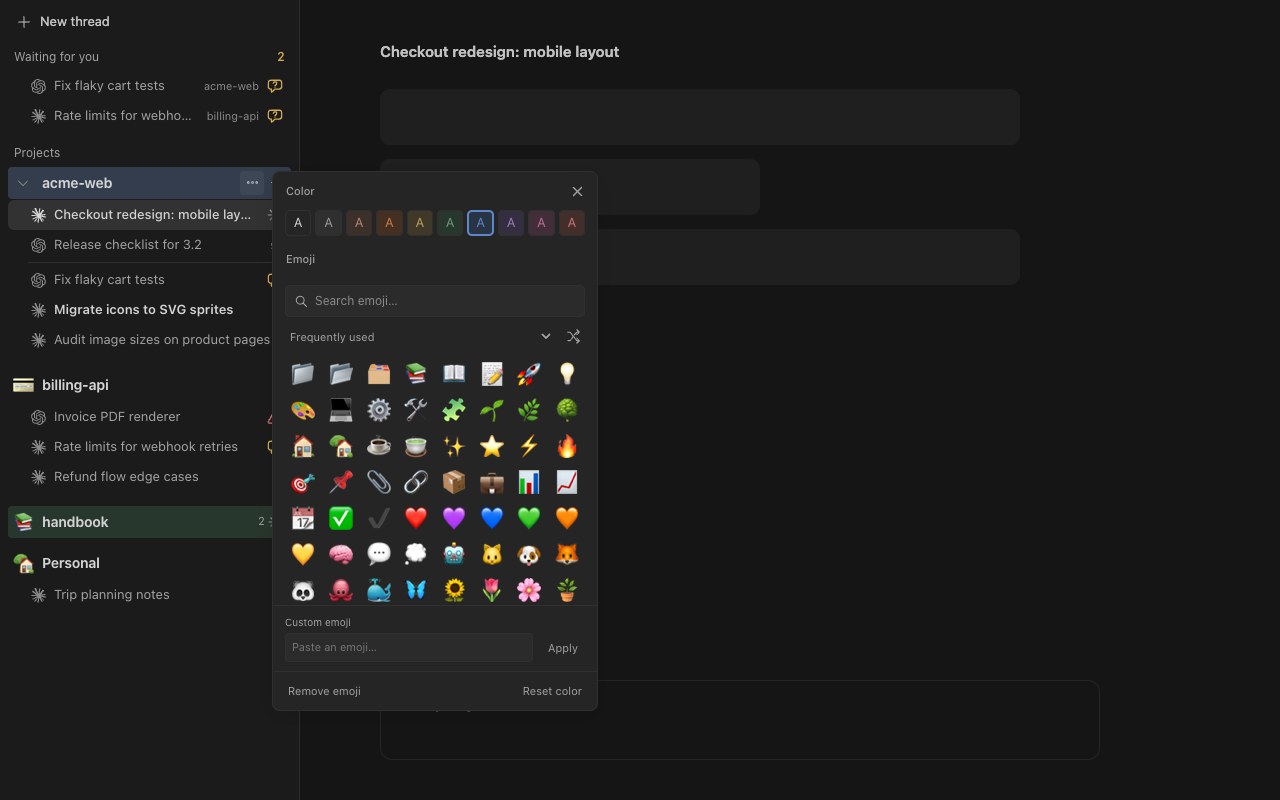This screenshot has height=800, width=1280.
Task: Pick the rocket emoji
Action: click(529, 374)
